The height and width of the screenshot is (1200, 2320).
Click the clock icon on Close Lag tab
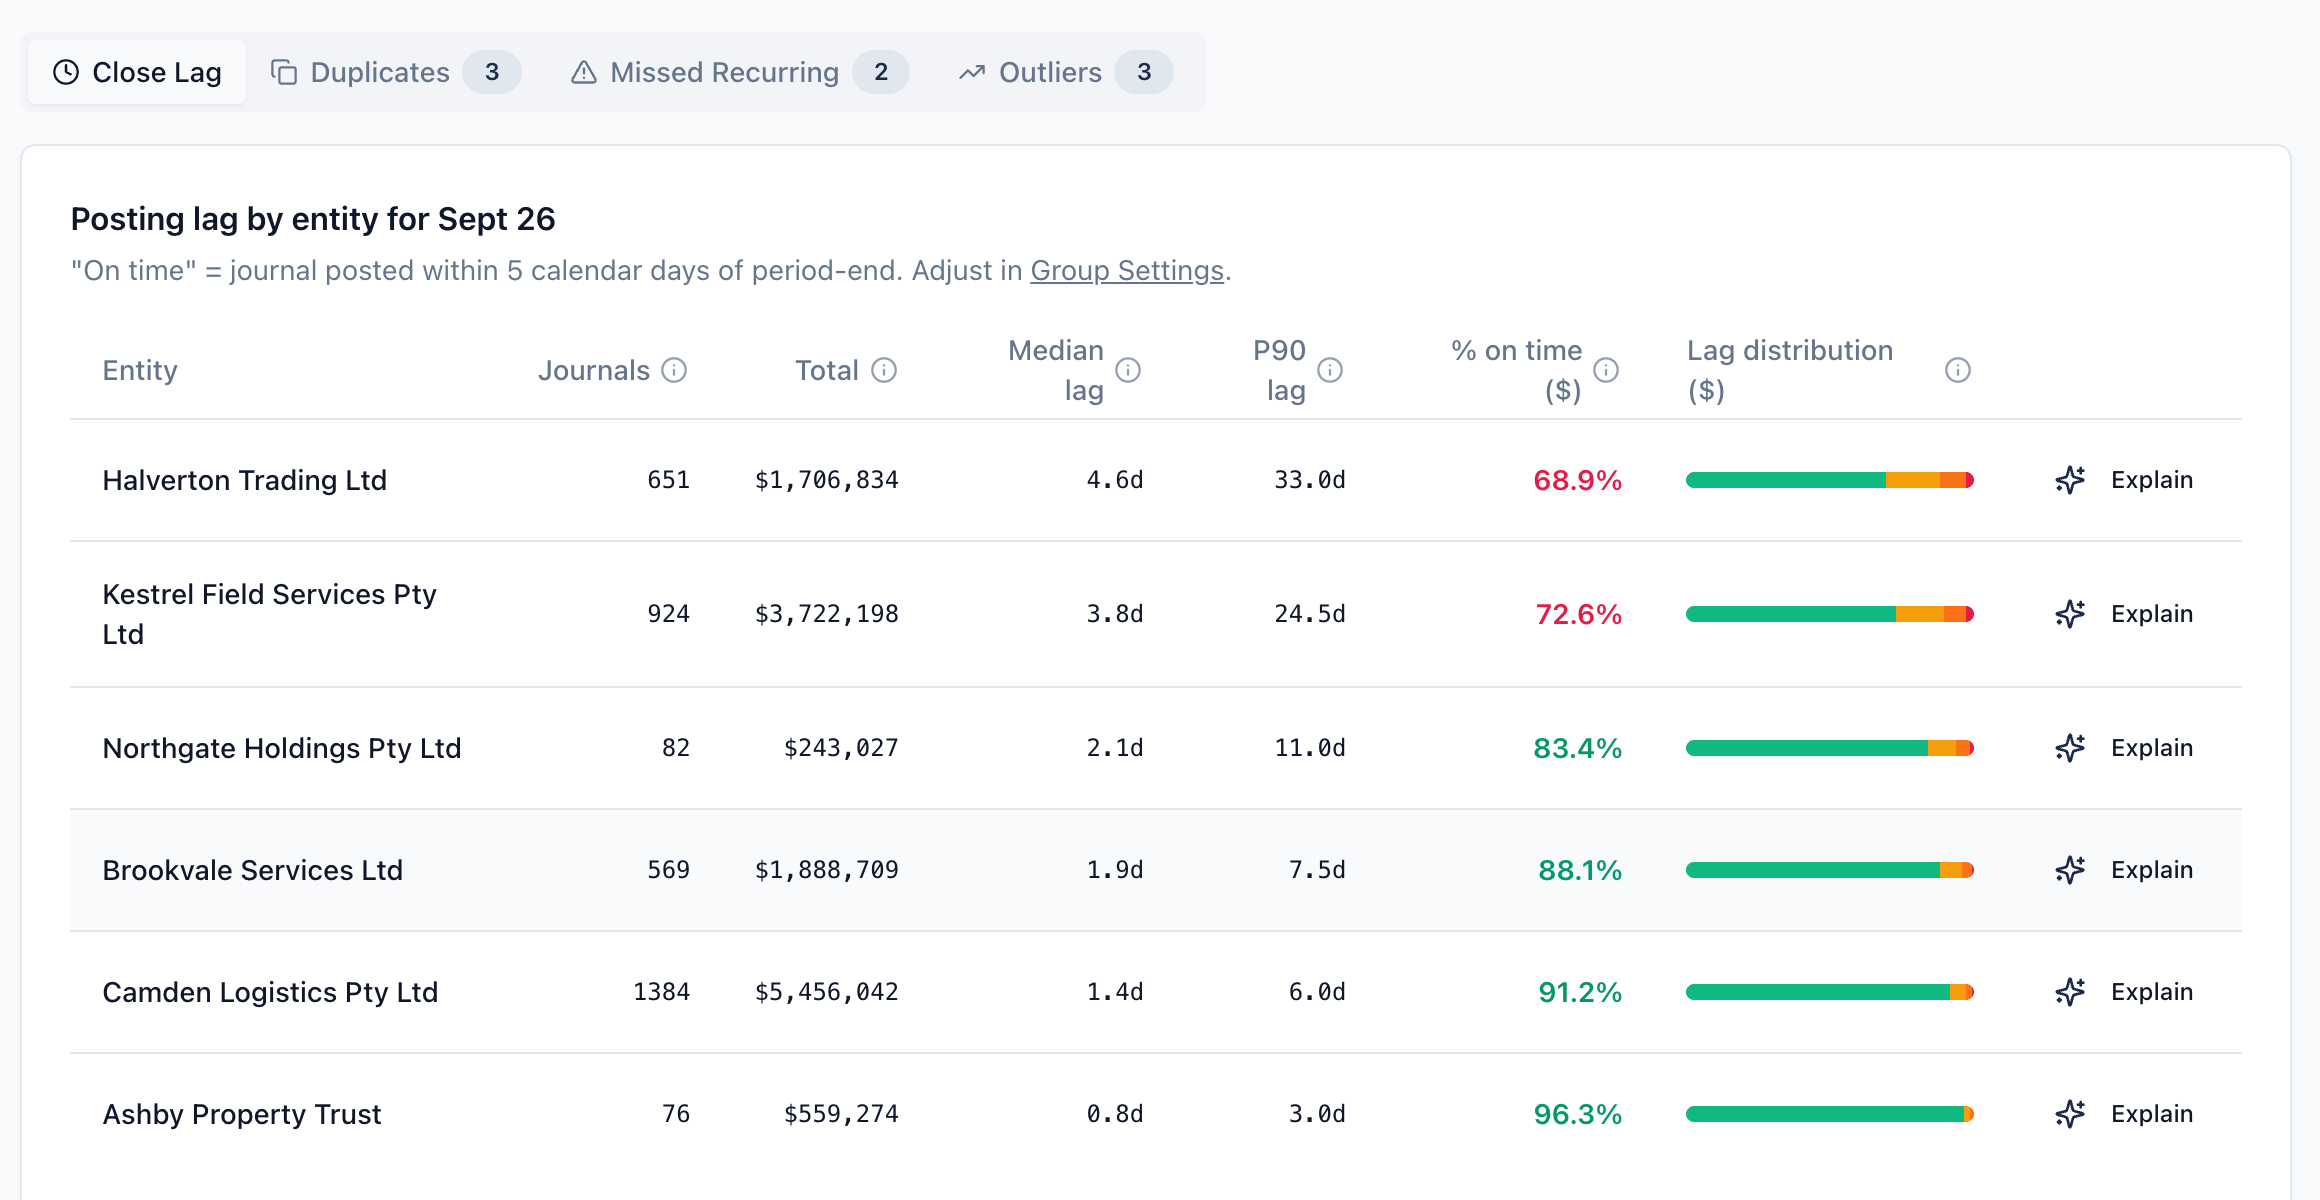point(66,72)
